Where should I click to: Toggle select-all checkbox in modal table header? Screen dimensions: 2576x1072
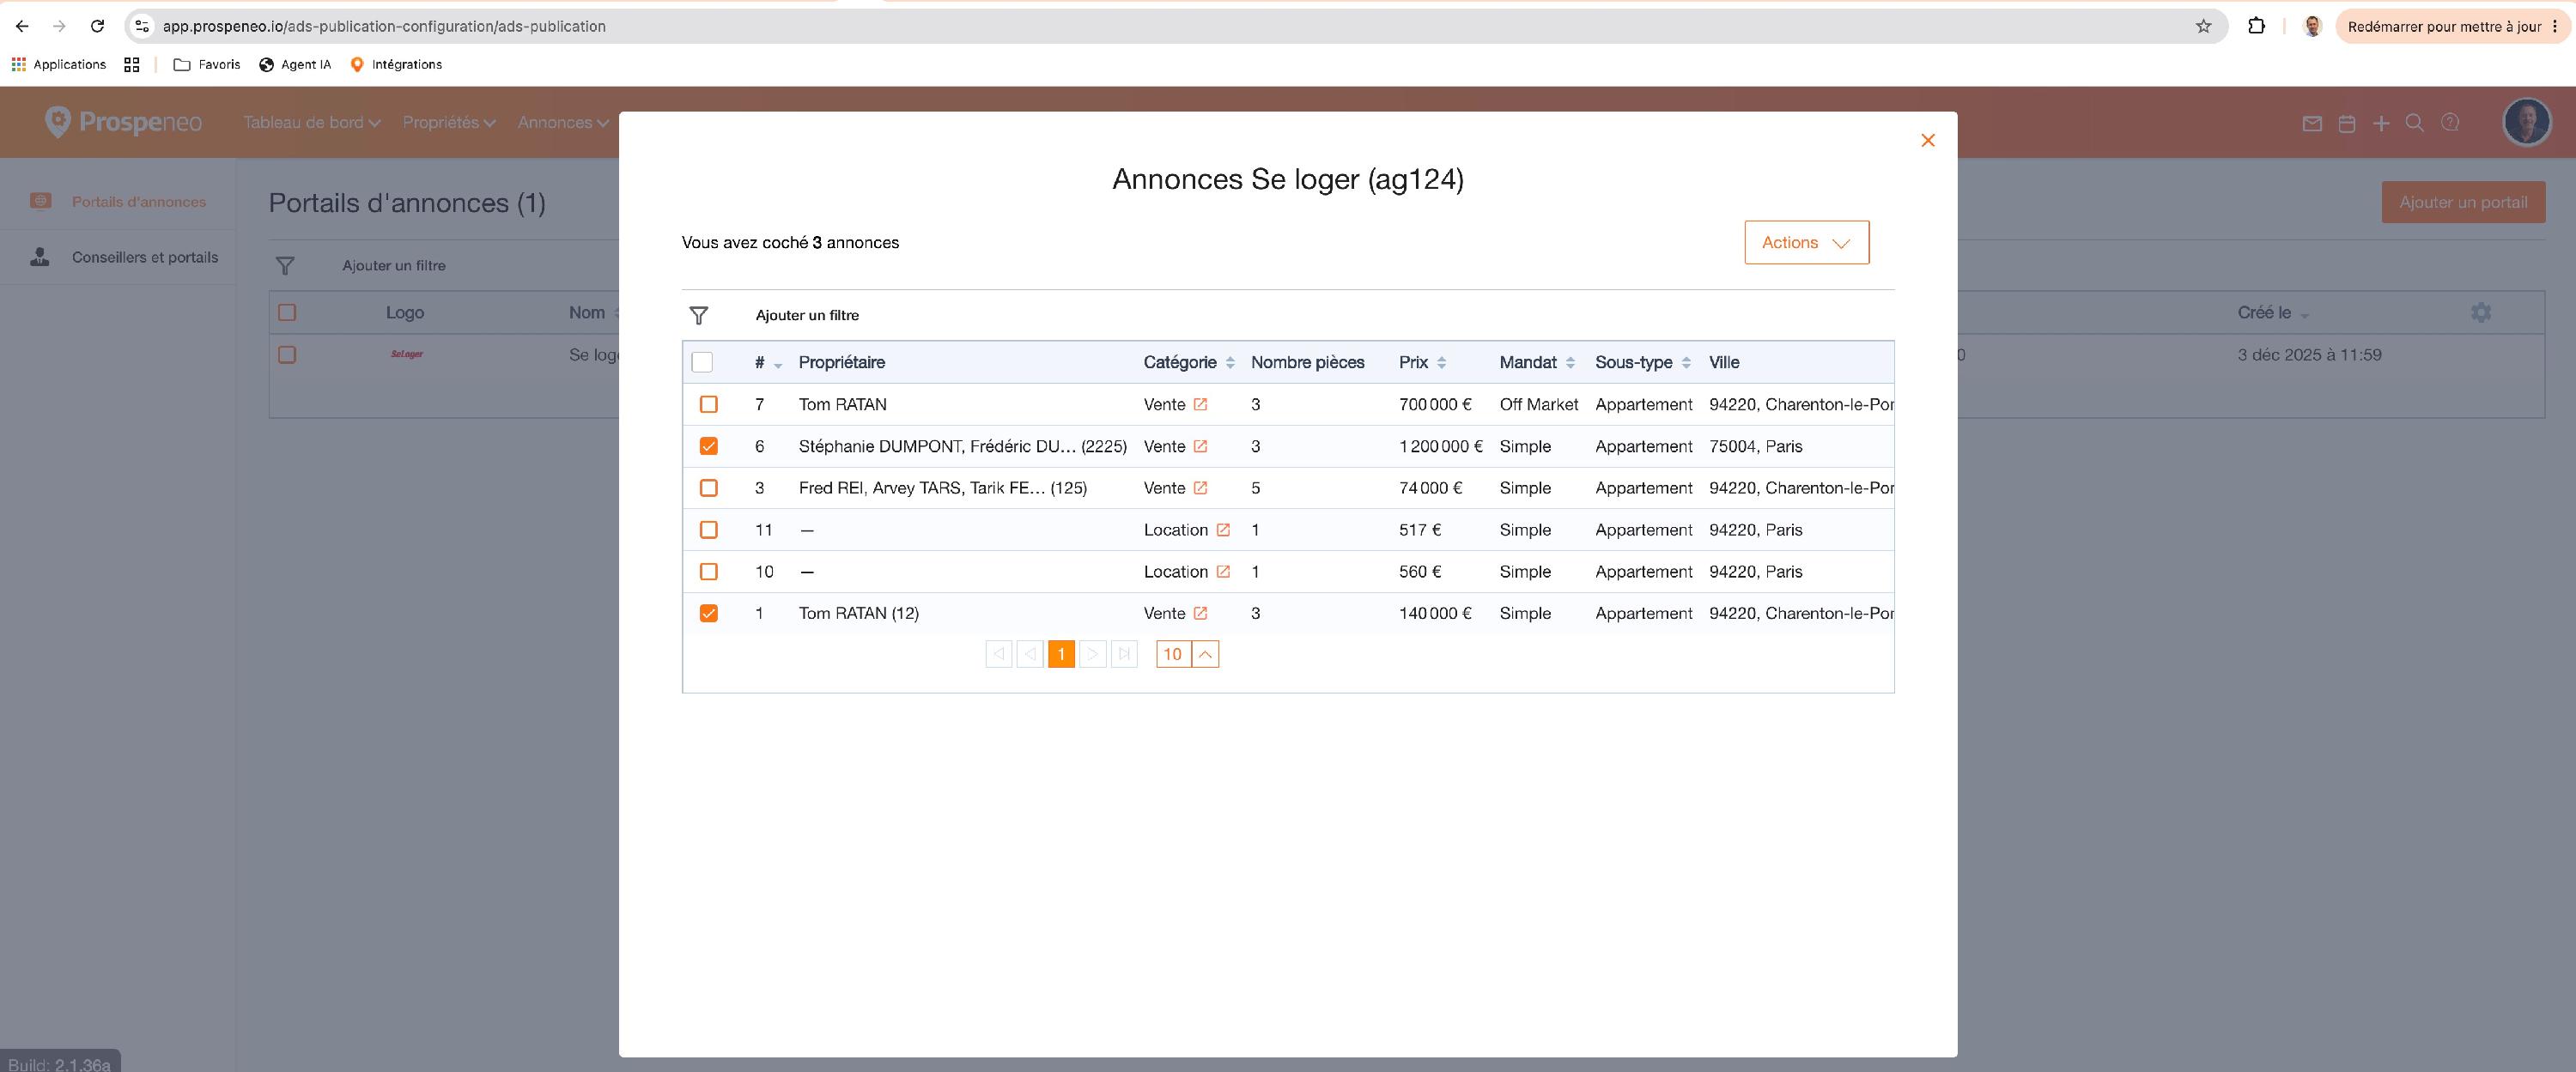(x=702, y=362)
